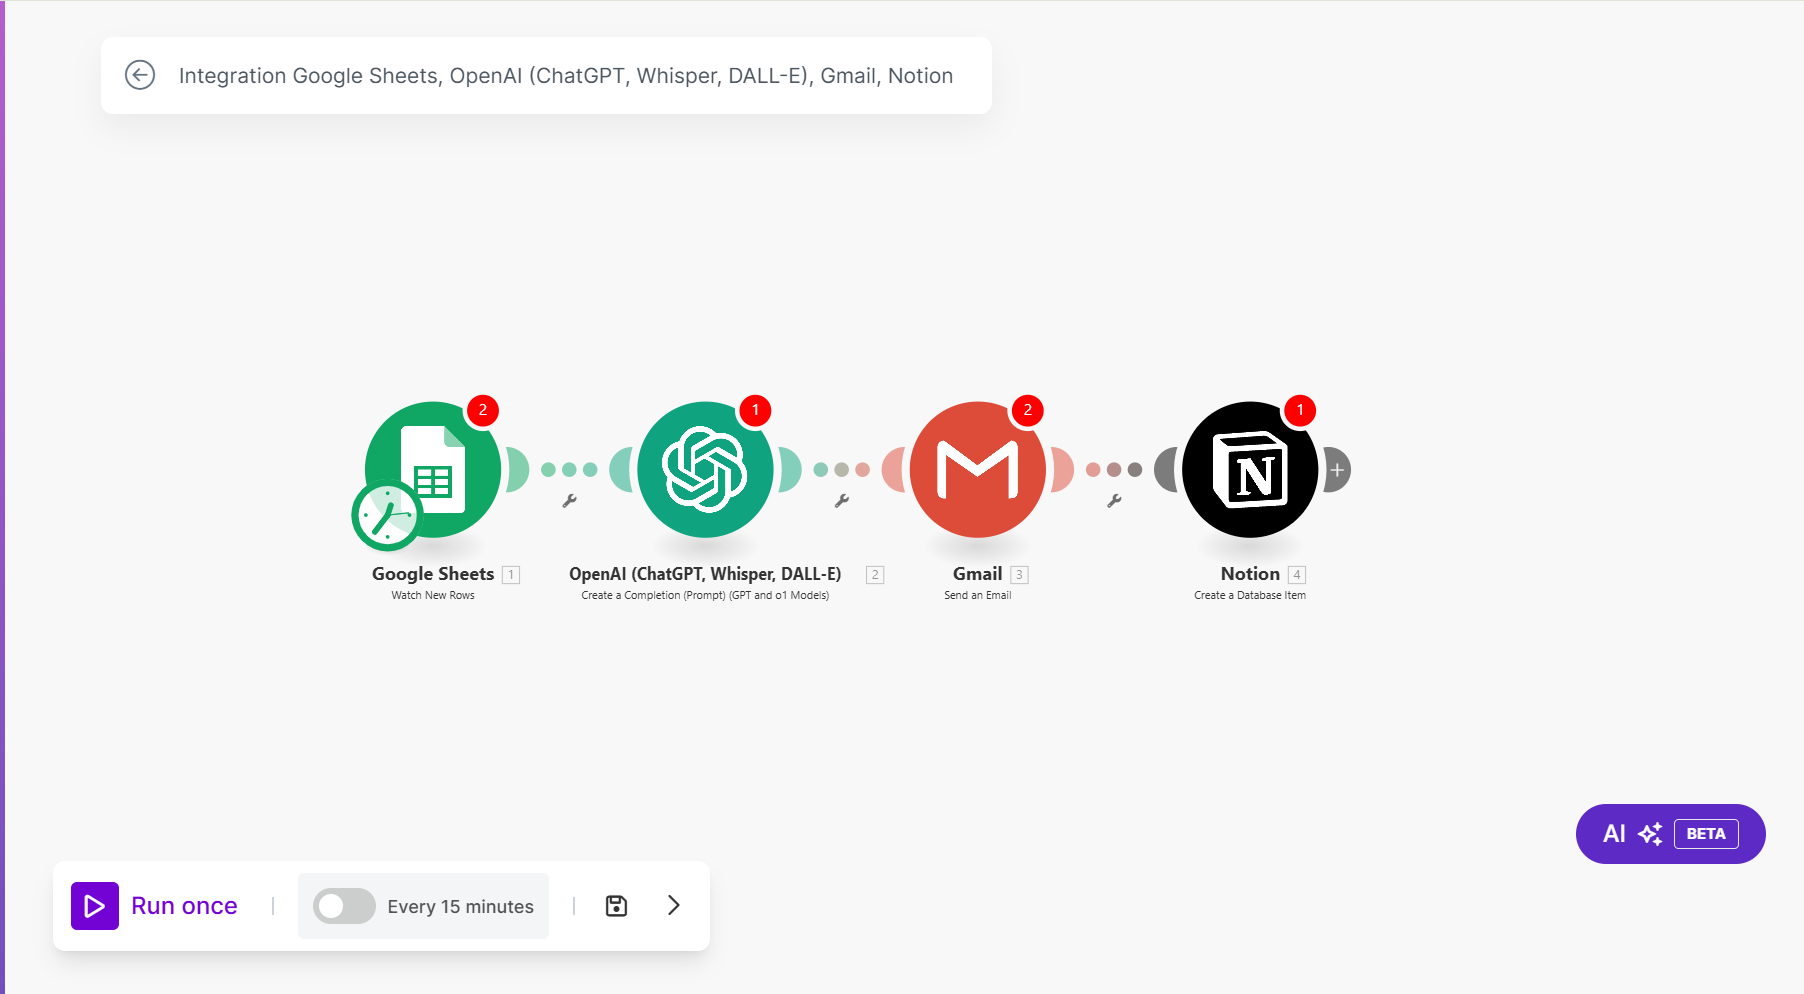Image resolution: width=1804 pixels, height=994 pixels.
Task: Click the red badge on Google Sheets
Action: pyautogui.click(x=483, y=410)
